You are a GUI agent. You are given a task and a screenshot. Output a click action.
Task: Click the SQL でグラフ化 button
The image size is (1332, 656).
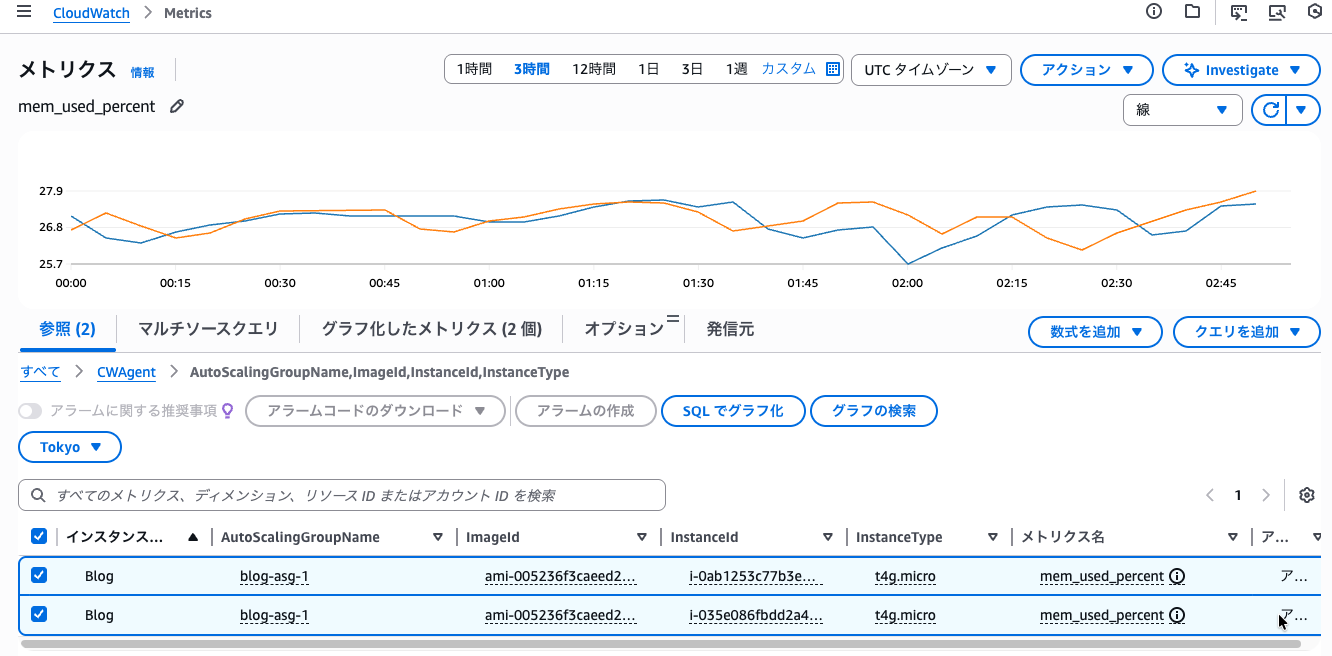tap(732, 411)
